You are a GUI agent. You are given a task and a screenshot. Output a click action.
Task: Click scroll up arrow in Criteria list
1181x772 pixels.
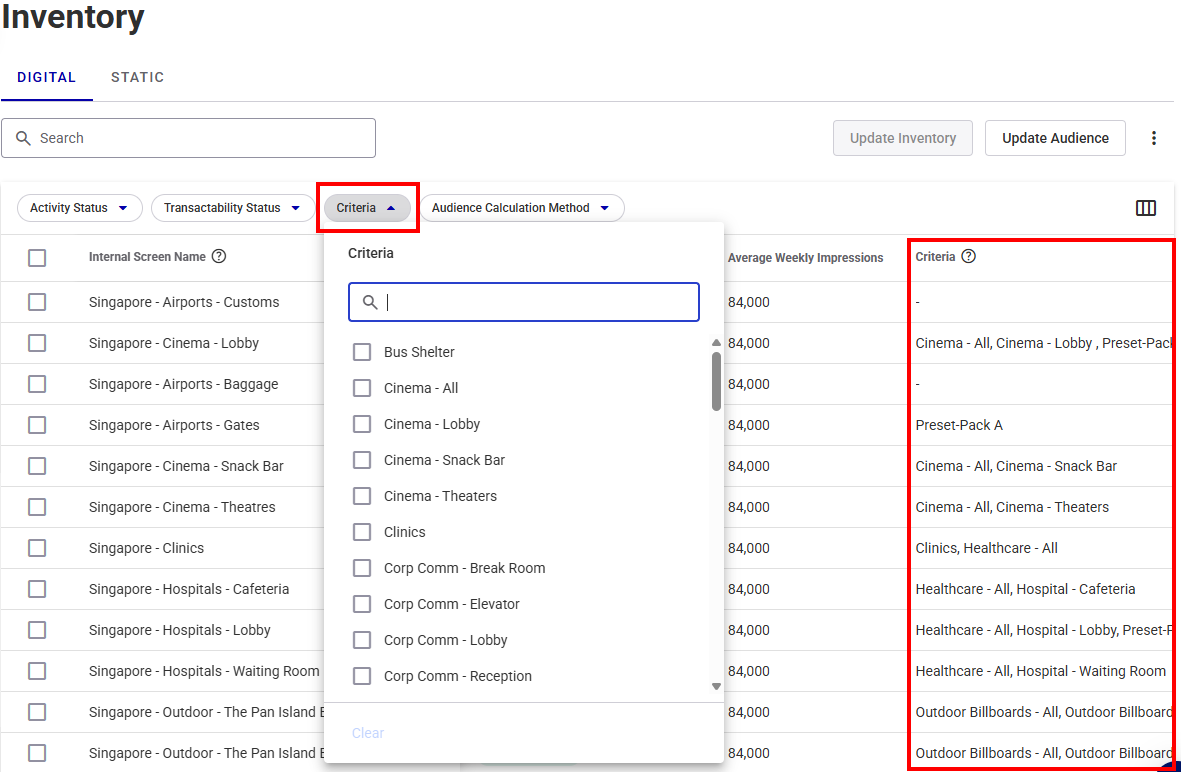[716, 343]
